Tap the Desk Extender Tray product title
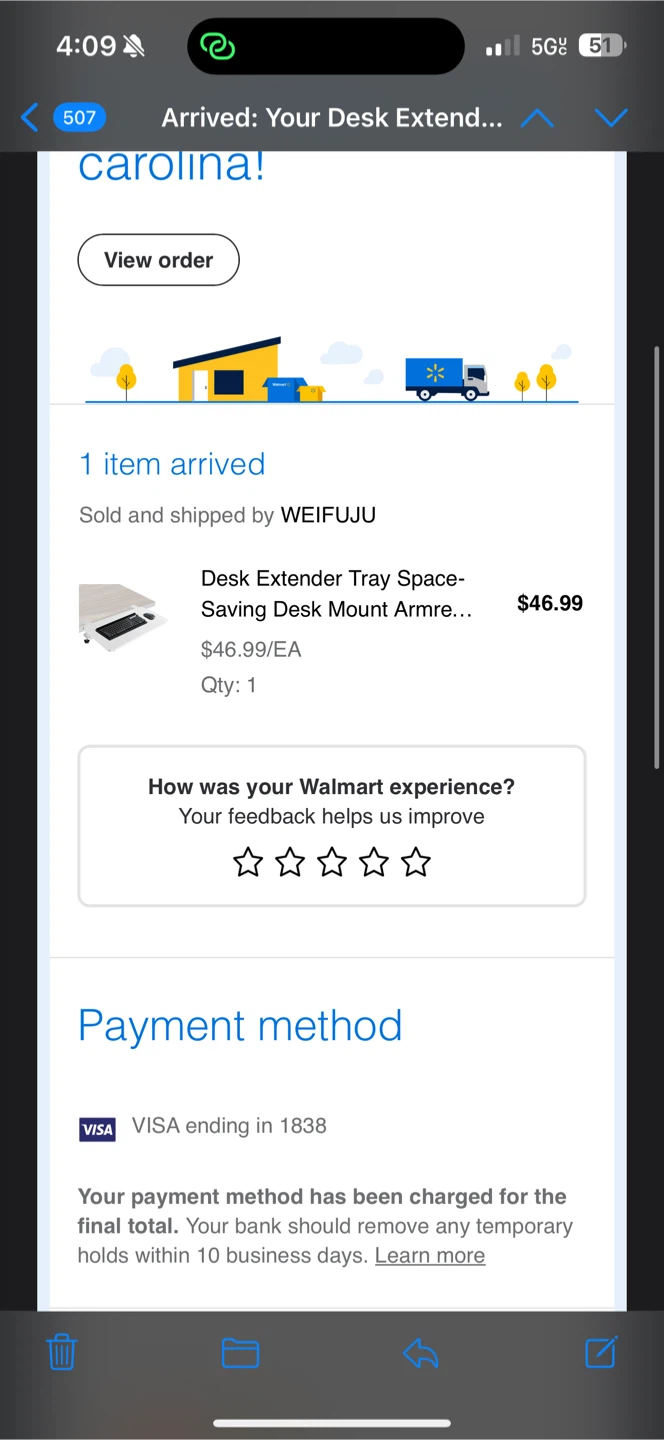The image size is (664, 1440). [336, 593]
